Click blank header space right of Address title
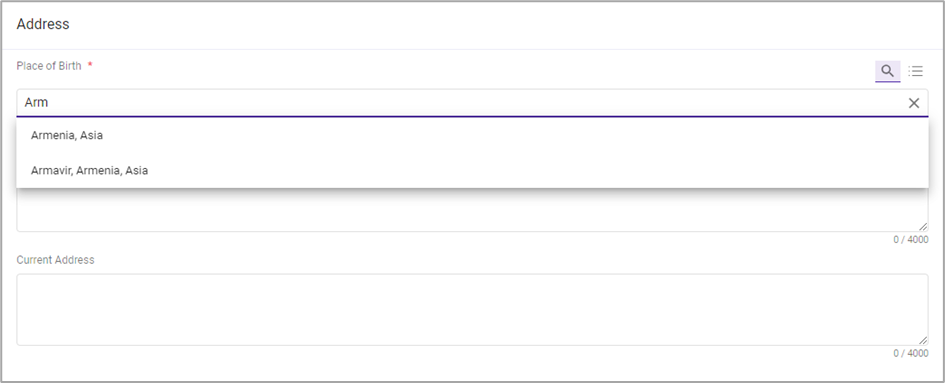 506,24
